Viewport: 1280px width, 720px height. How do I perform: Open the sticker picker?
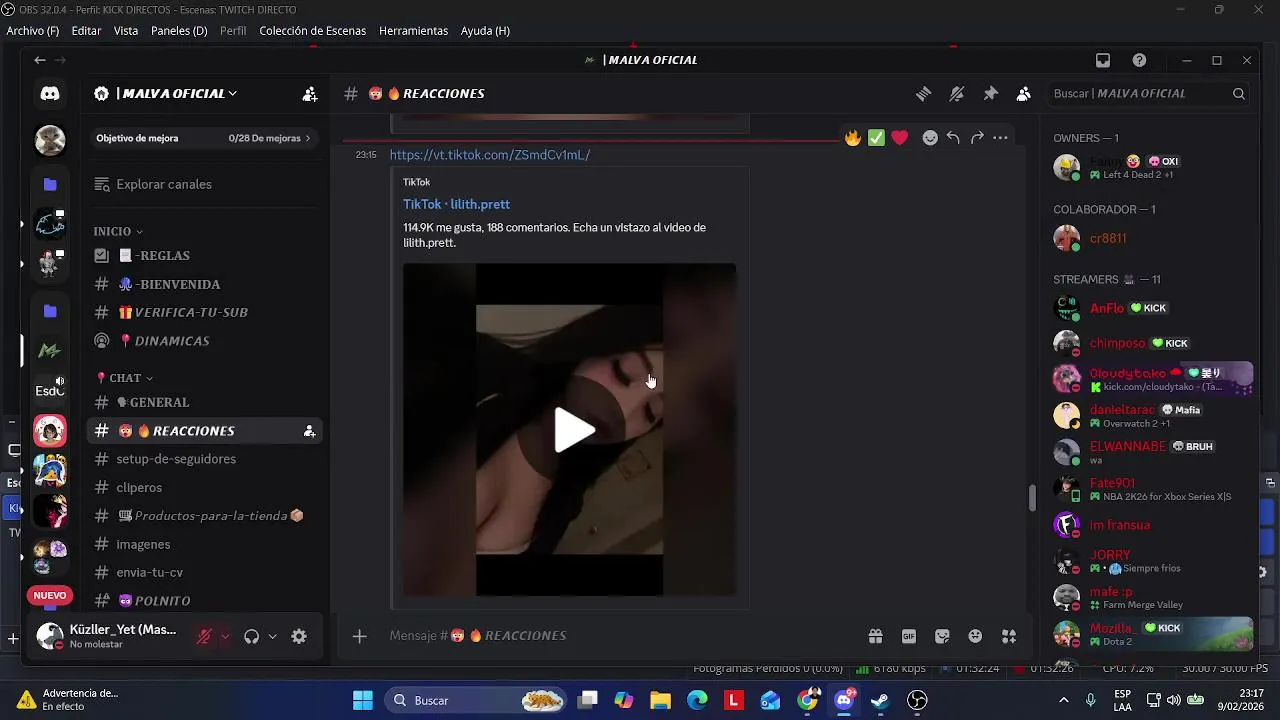click(942, 636)
